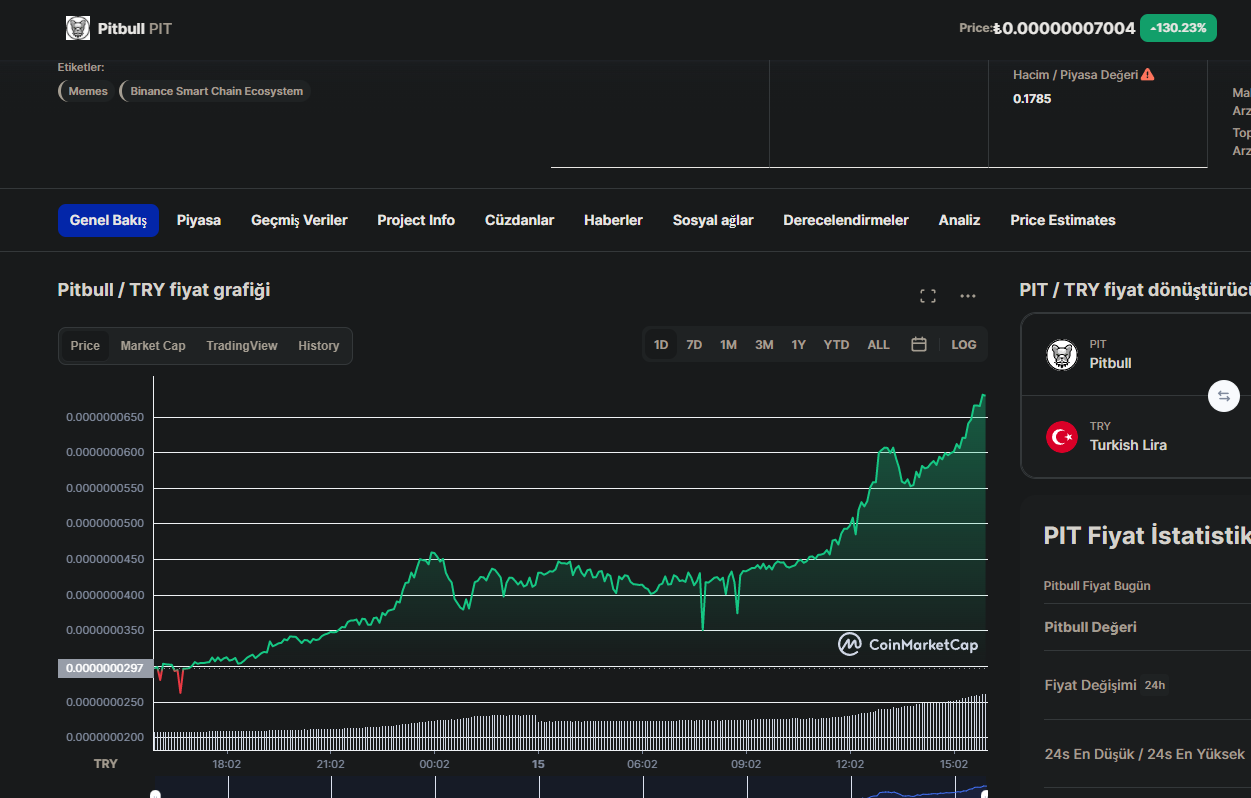This screenshot has height=798, width=1251.
Task: Select the 3M time range
Action: click(x=764, y=344)
